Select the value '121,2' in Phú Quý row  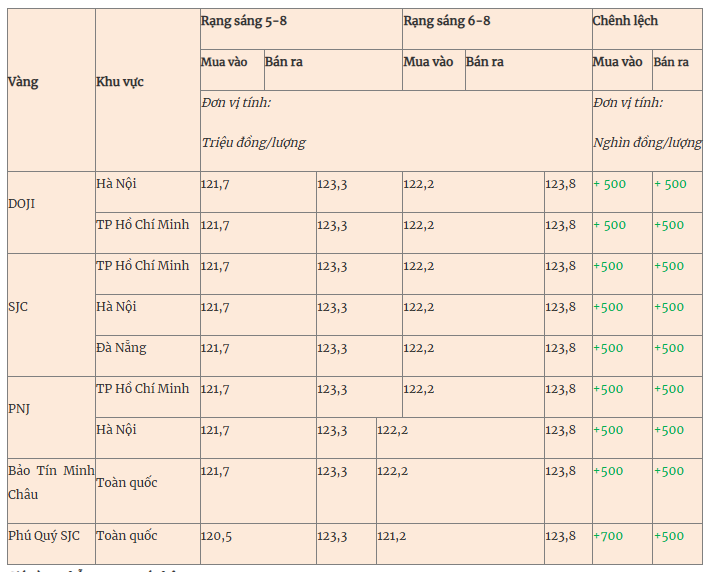[392, 537]
